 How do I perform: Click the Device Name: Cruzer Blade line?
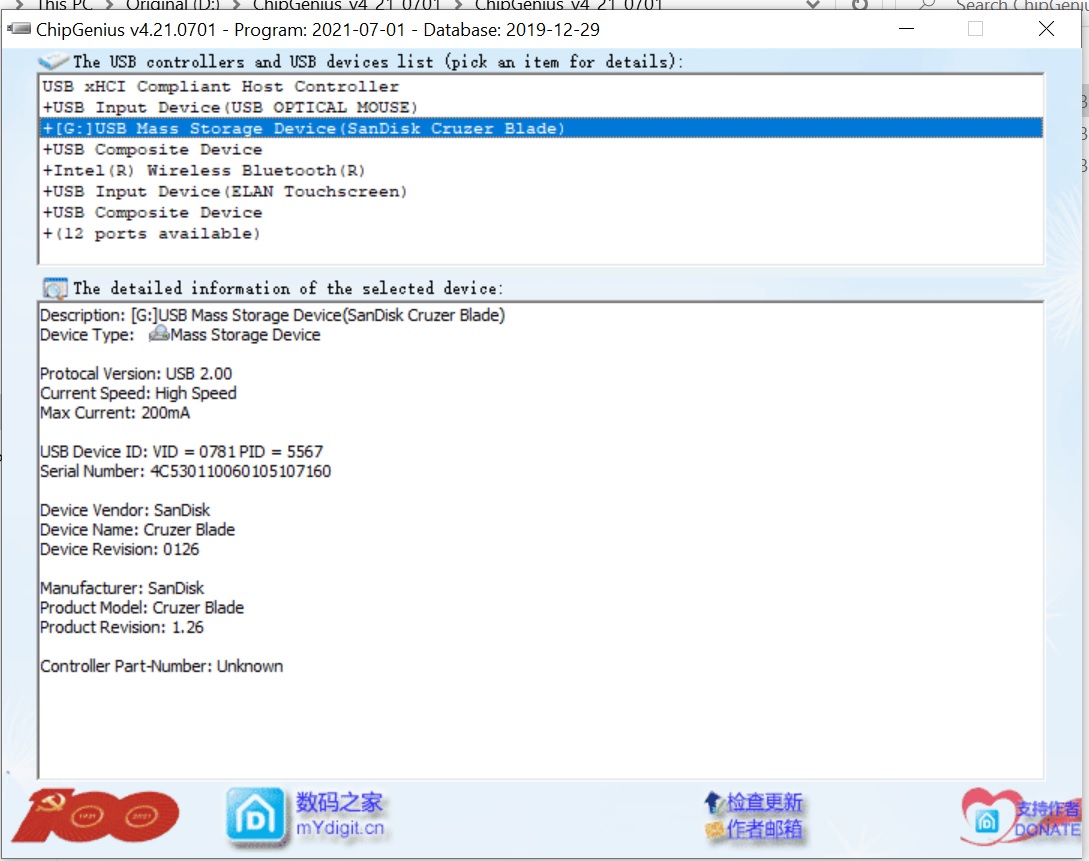[x=138, y=530]
